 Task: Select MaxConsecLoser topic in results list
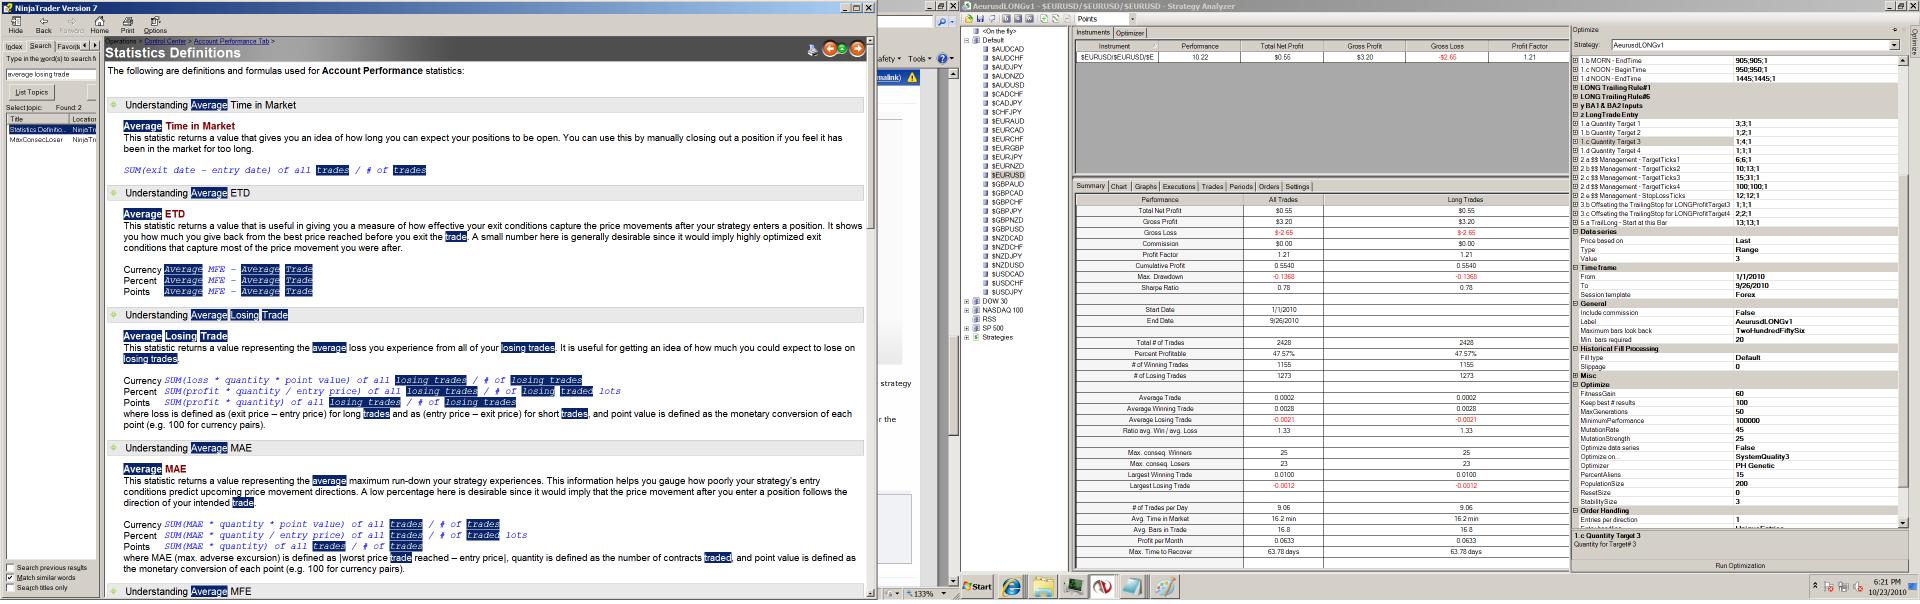click(37, 140)
